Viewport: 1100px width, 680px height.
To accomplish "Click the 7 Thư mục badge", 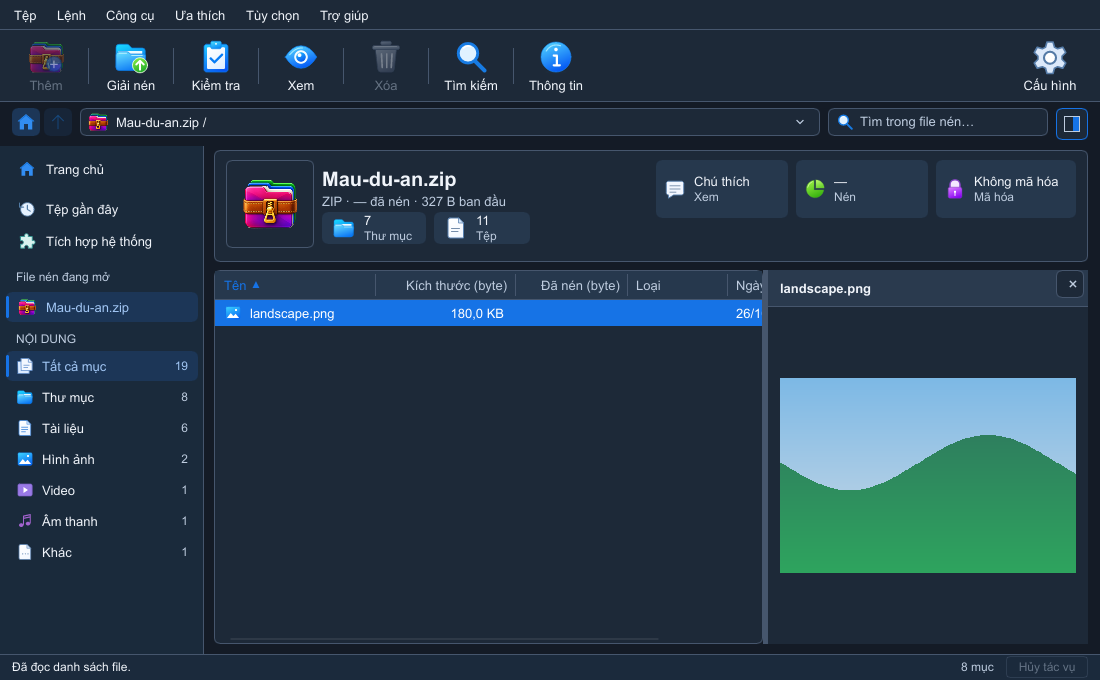I will [x=374, y=228].
